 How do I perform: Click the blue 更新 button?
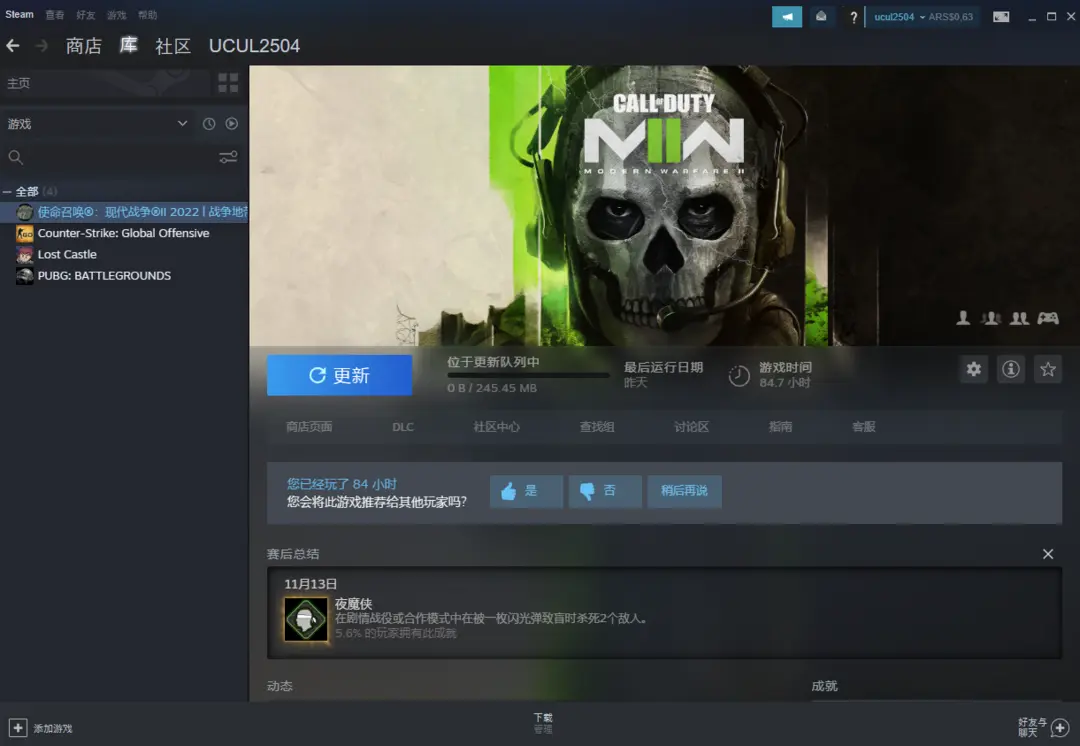[340, 375]
